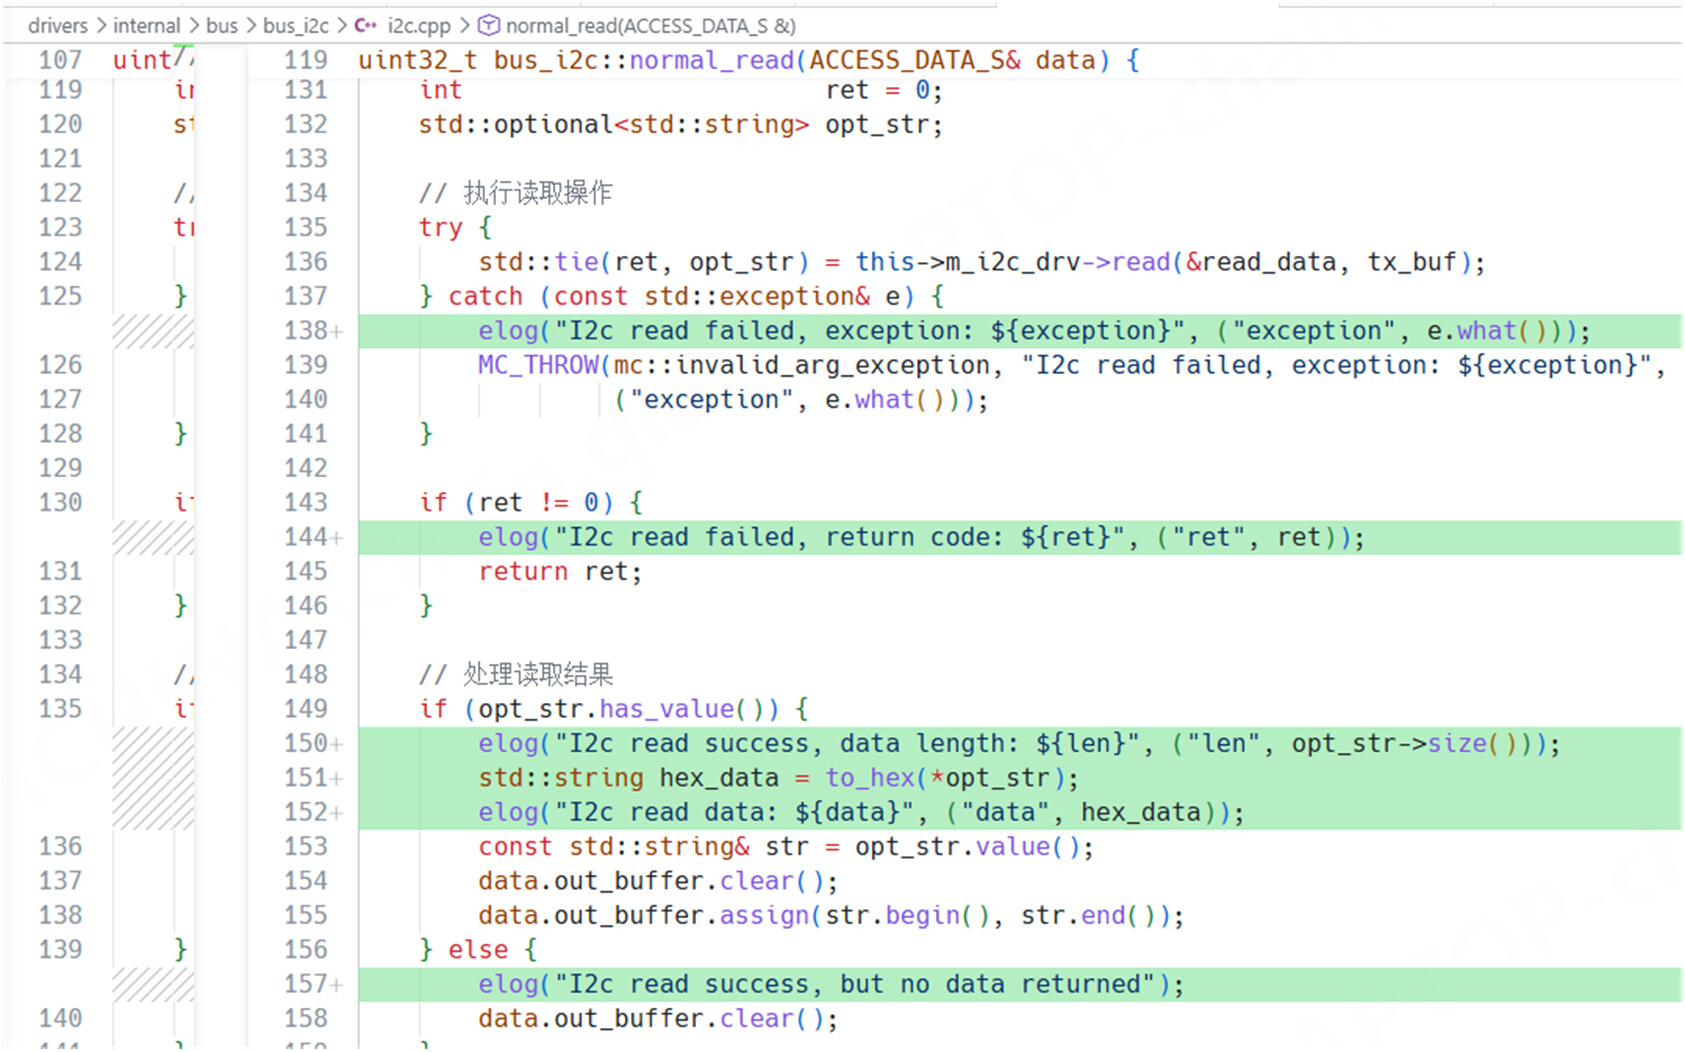This screenshot has width=1685, height=1052.
Task: Open the "bus_i2c" breadcrumb dropdown
Action: click(295, 26)
